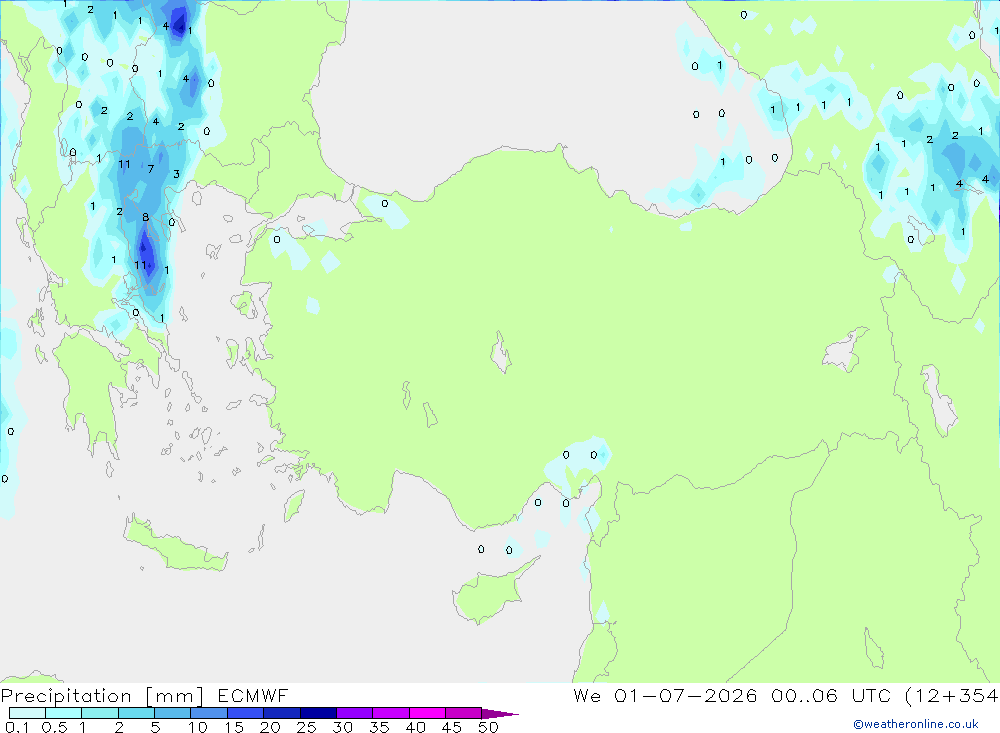Click the 0.5–1 mm legend swatch

(x=64, y=713)
